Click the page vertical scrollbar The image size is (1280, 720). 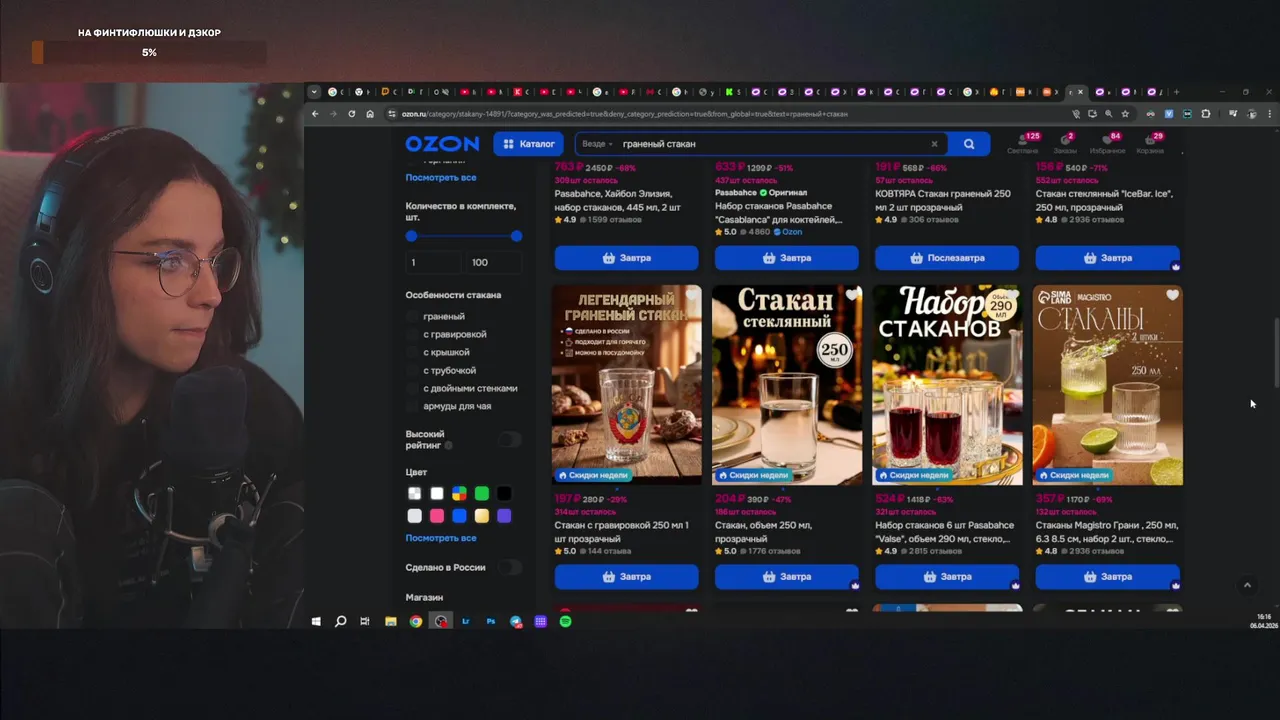[x=1277, y=351]
